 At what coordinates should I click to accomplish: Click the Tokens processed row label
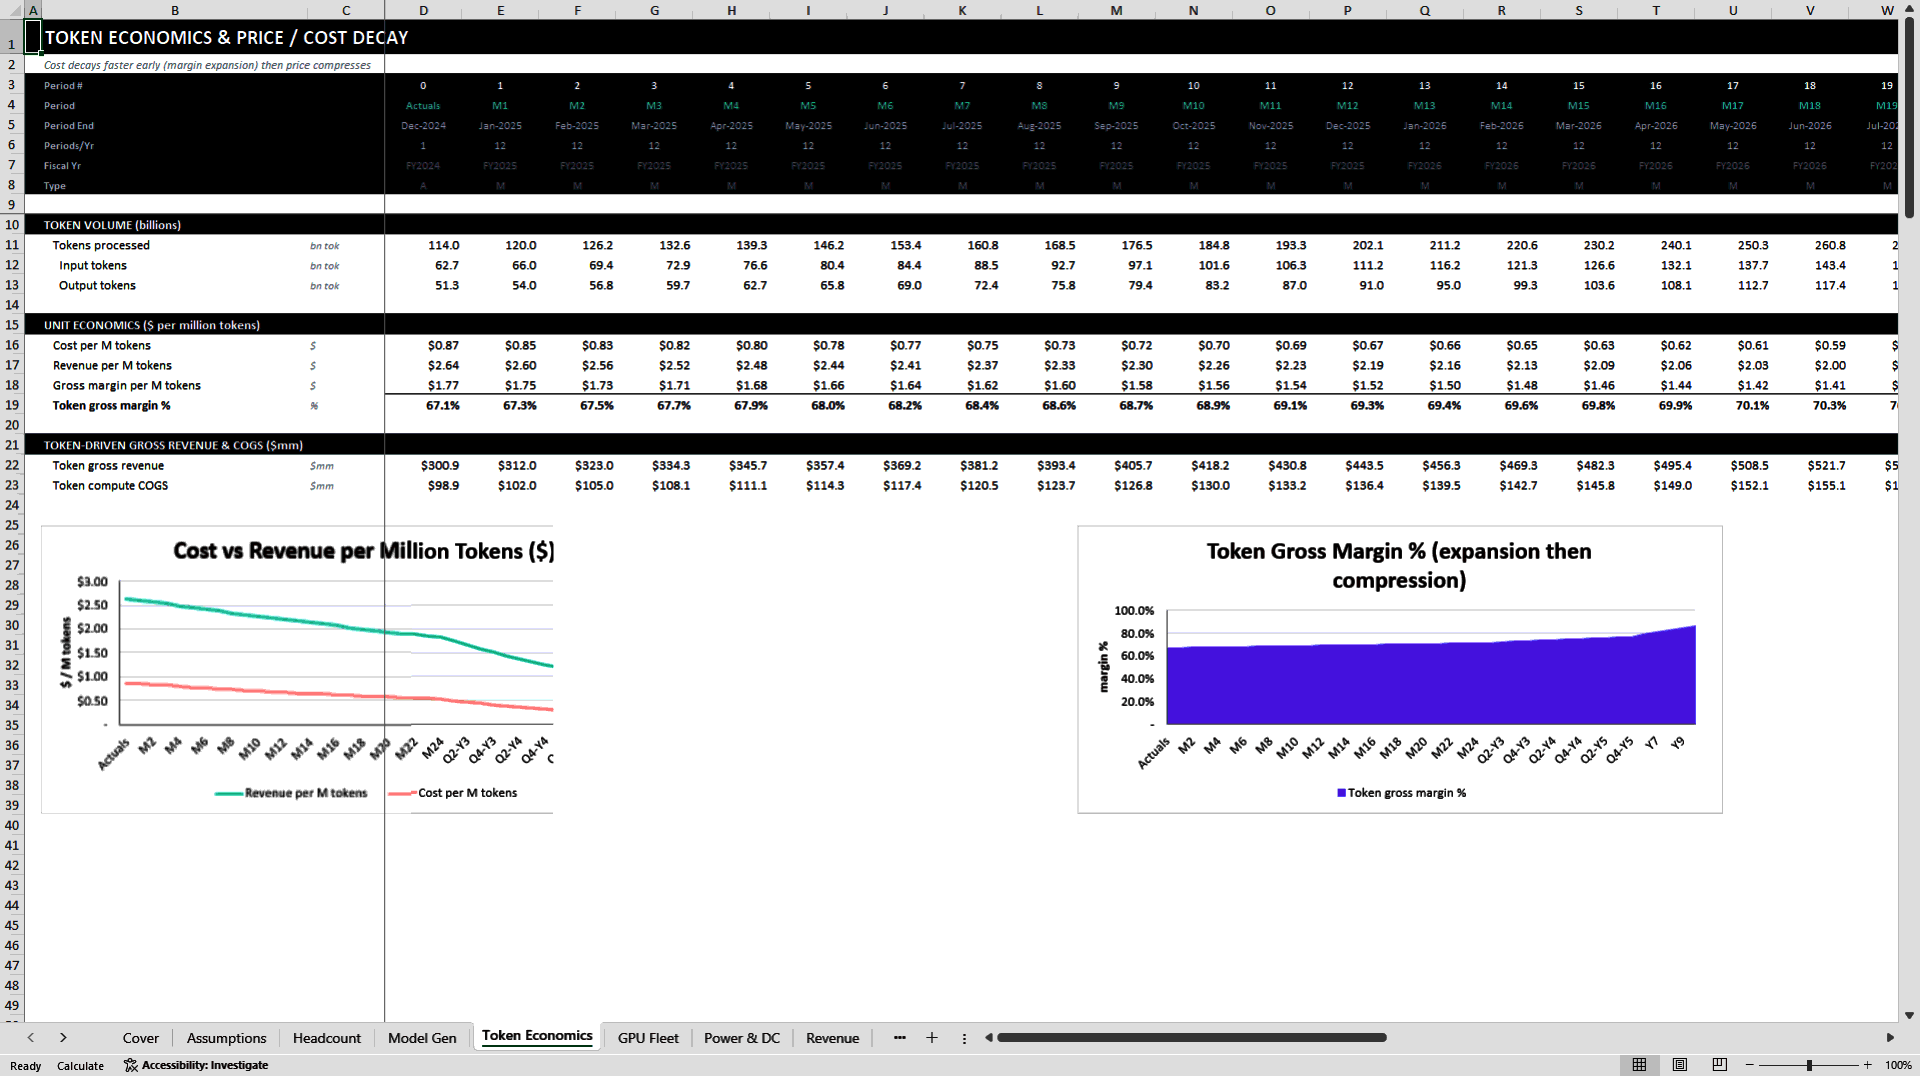point(101,245)
